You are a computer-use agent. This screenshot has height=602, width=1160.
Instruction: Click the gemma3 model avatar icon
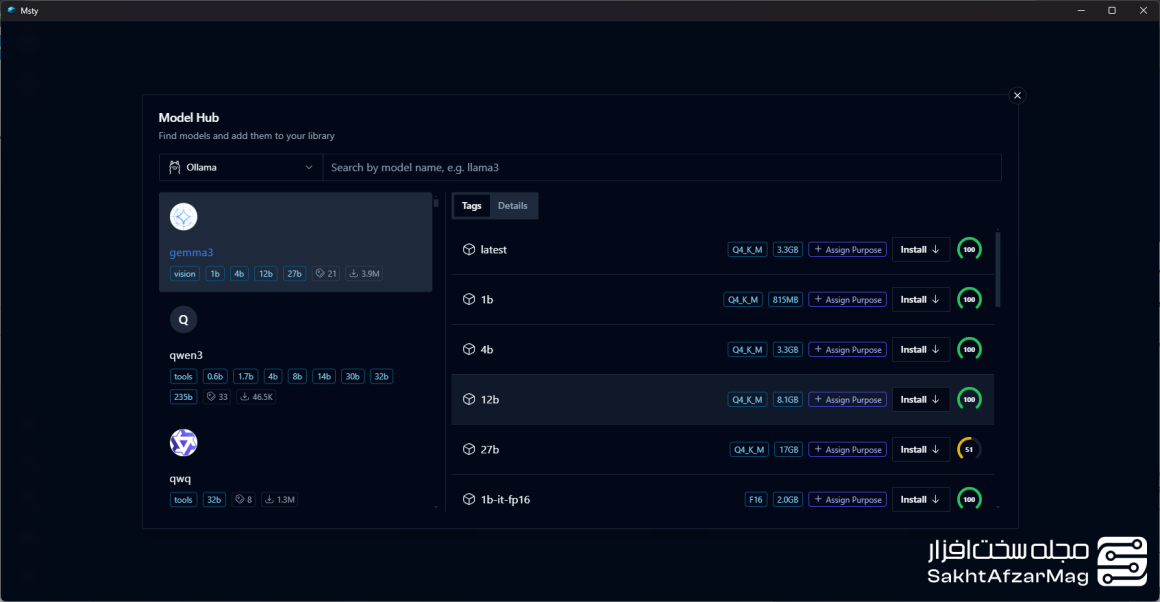point(183,217)
